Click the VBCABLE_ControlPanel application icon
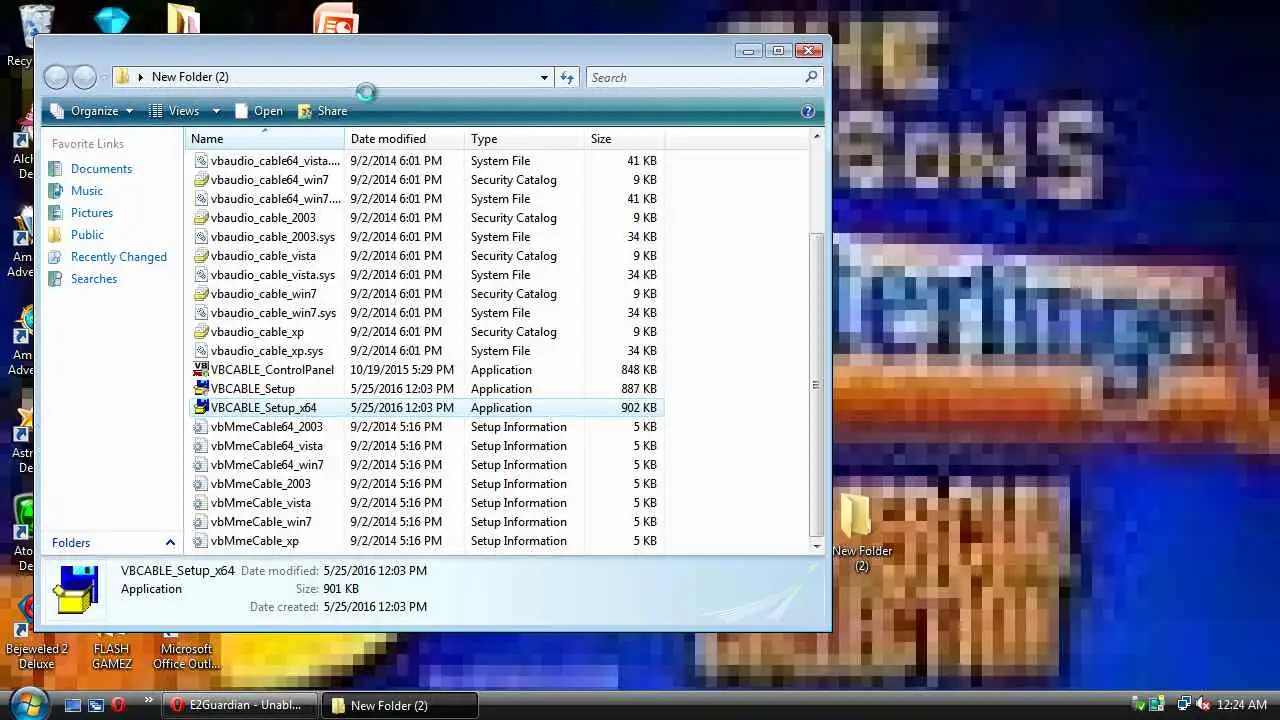Screen dimensions: 1280x720 tap(201, 369)
